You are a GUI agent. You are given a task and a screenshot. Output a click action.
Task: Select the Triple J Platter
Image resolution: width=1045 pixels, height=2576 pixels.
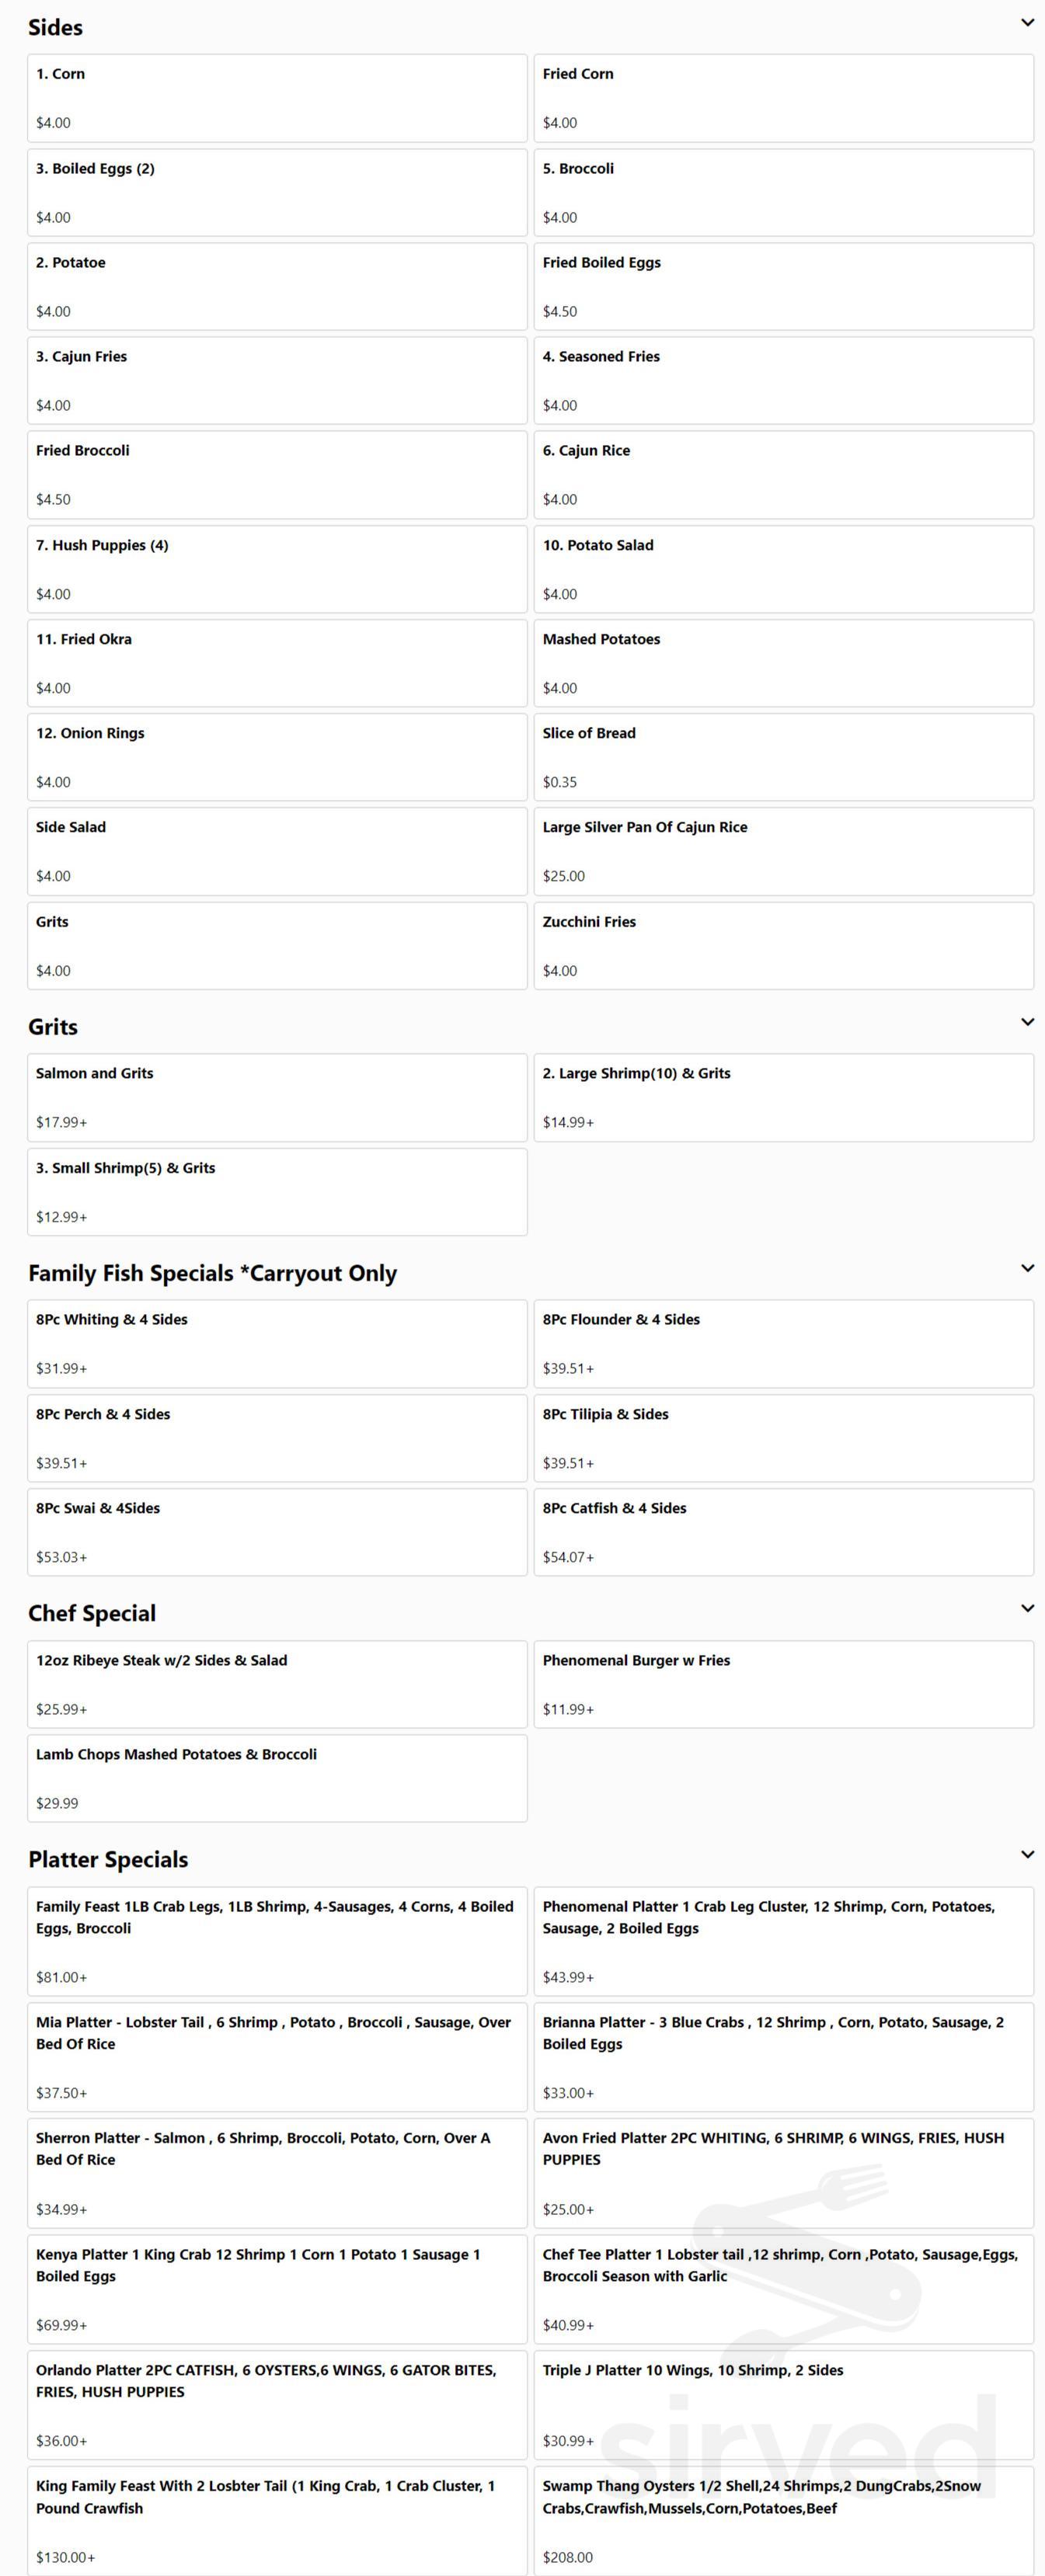[783, 2404]
